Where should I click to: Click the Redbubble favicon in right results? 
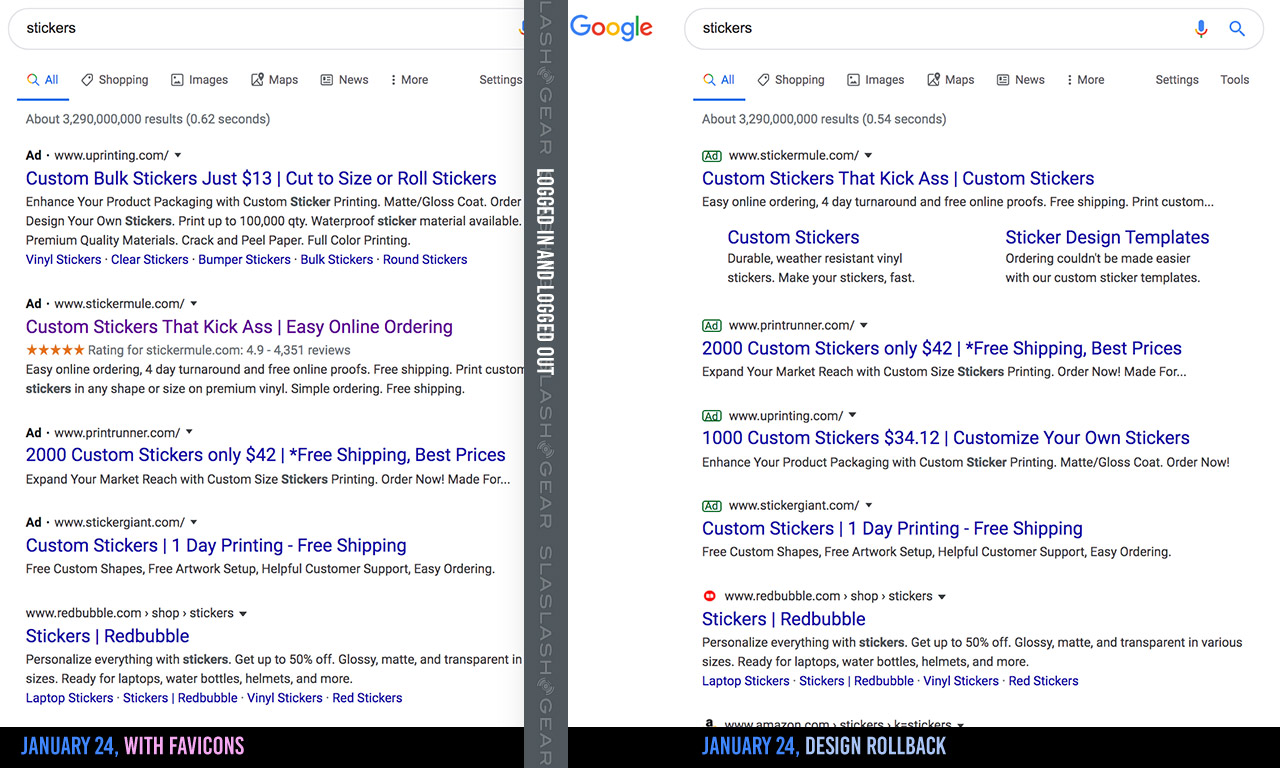pyautogui.click(x=709, y=596)
